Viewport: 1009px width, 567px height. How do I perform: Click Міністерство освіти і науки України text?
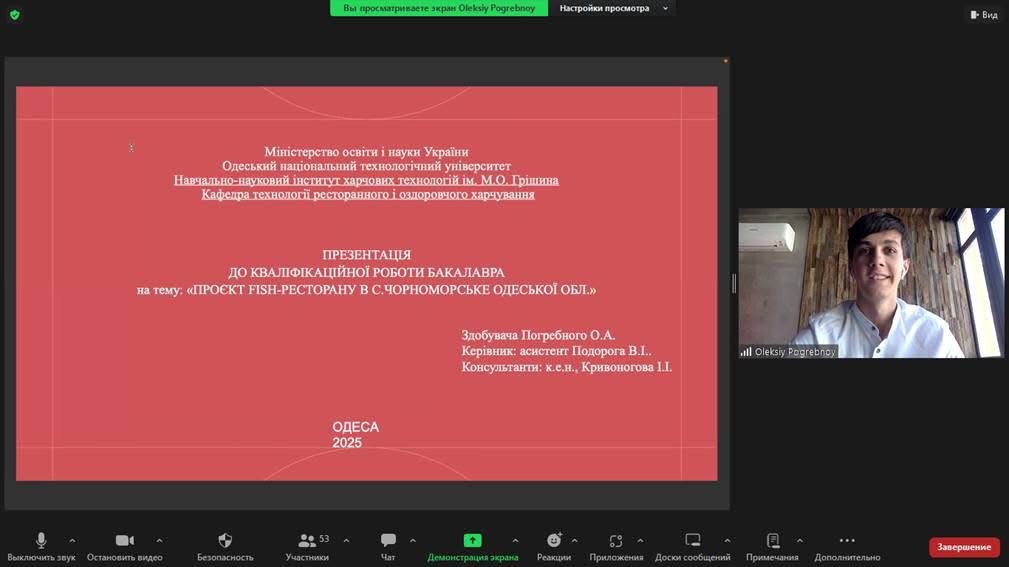coord(366,152)
